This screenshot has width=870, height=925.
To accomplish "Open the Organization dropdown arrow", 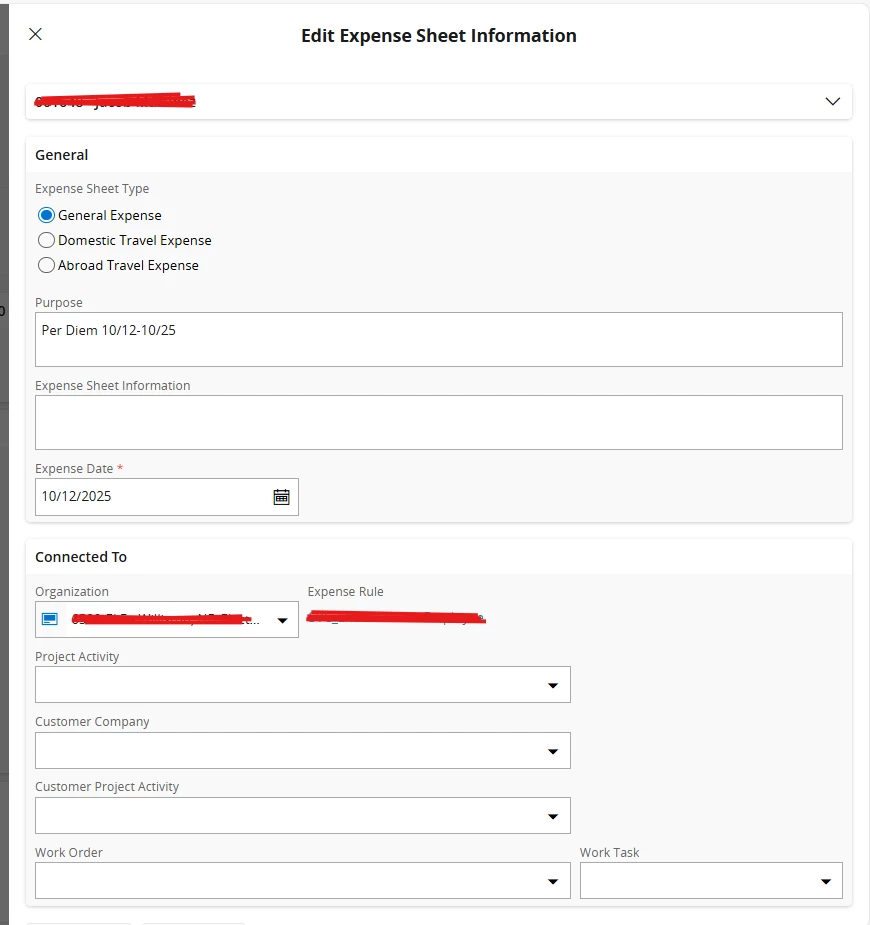I will 282,621.
